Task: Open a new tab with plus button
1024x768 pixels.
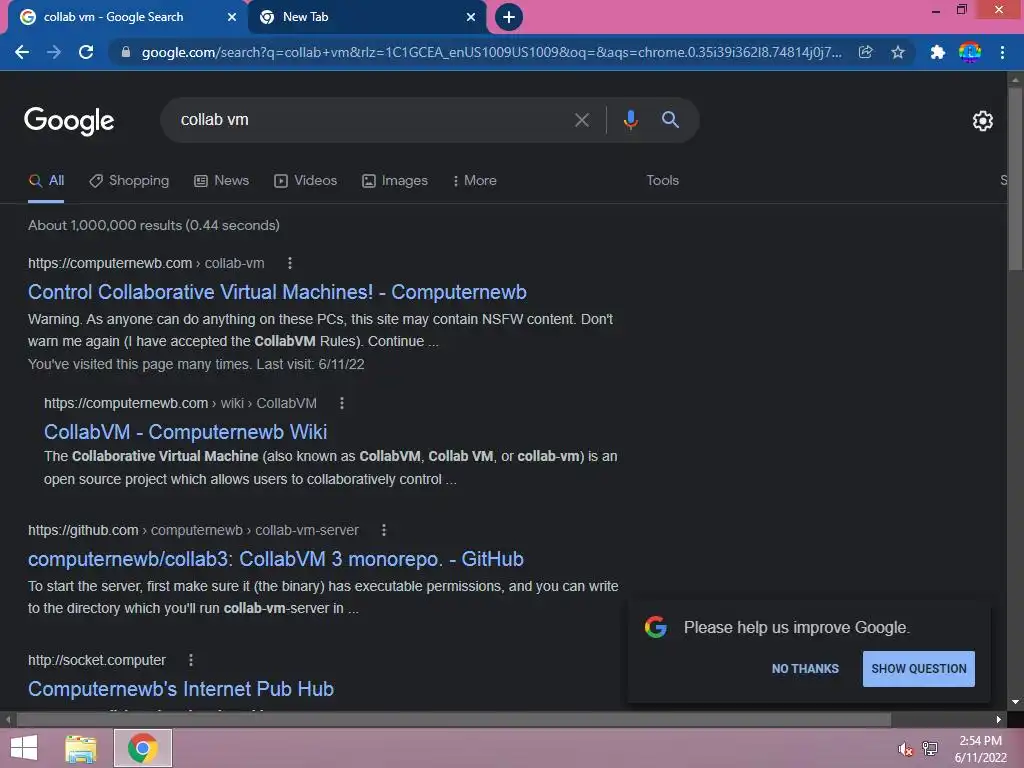Action: (509, 17)
